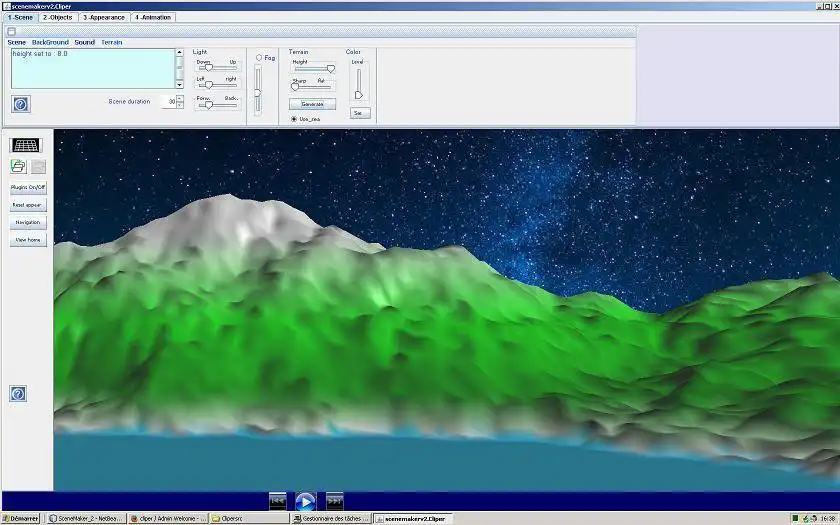This screenshot has width=840, height=525.
Task: Click the Scene duration value field
Action: tap(169, 102)
